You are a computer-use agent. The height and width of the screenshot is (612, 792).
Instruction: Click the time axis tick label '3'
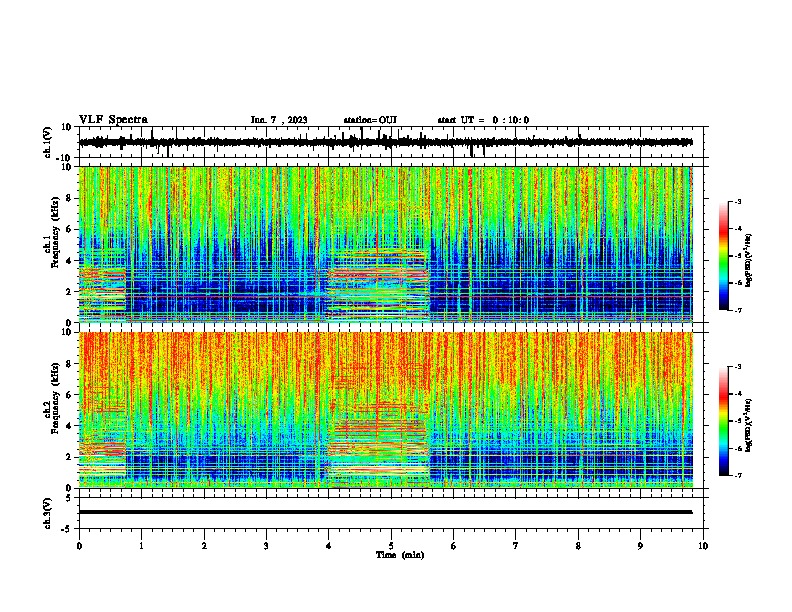click(266, 546)
